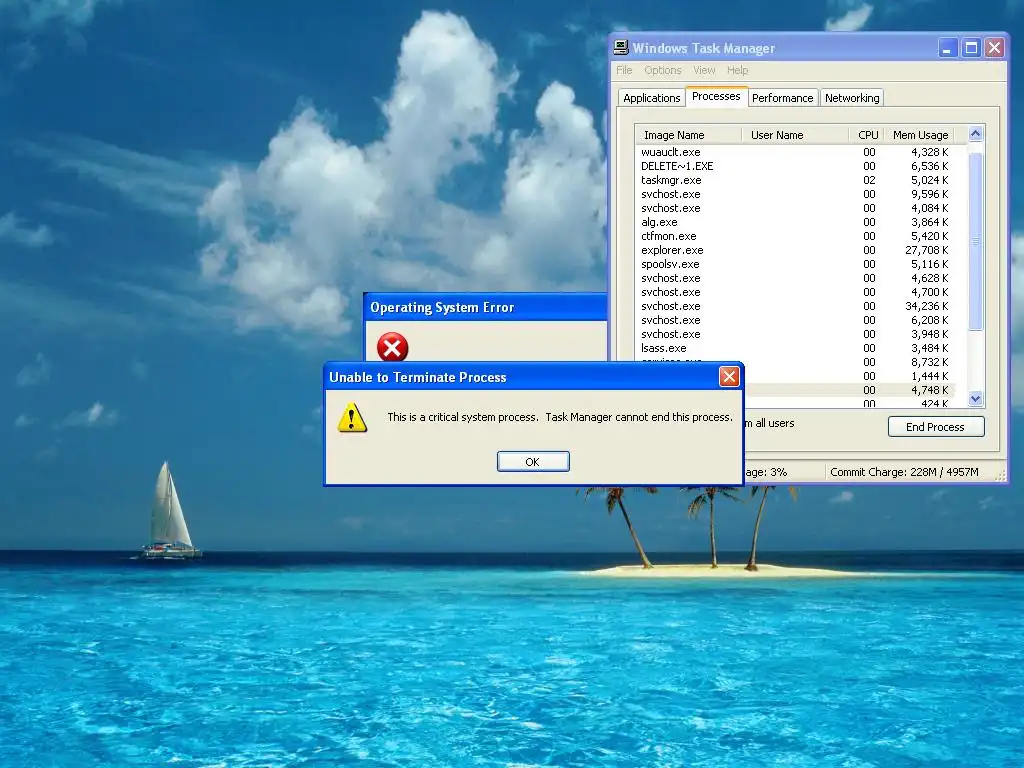Click the yellow warning icon in the dialog

click(x=352, y=418)
